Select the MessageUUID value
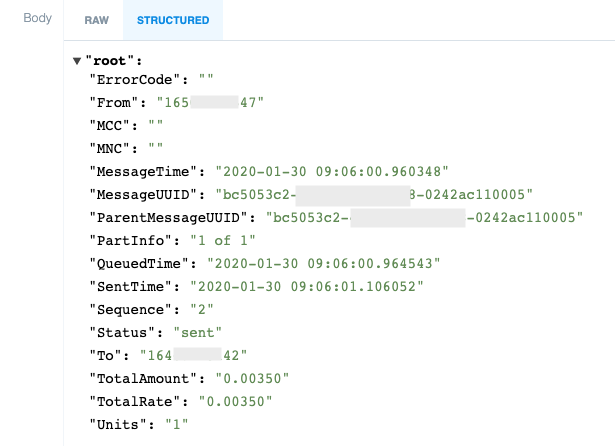The image size is (615, 446). (374, 195)
